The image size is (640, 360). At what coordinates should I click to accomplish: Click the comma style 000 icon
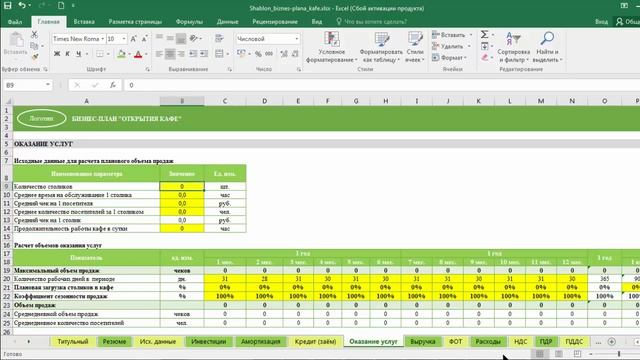click(269, 54)
